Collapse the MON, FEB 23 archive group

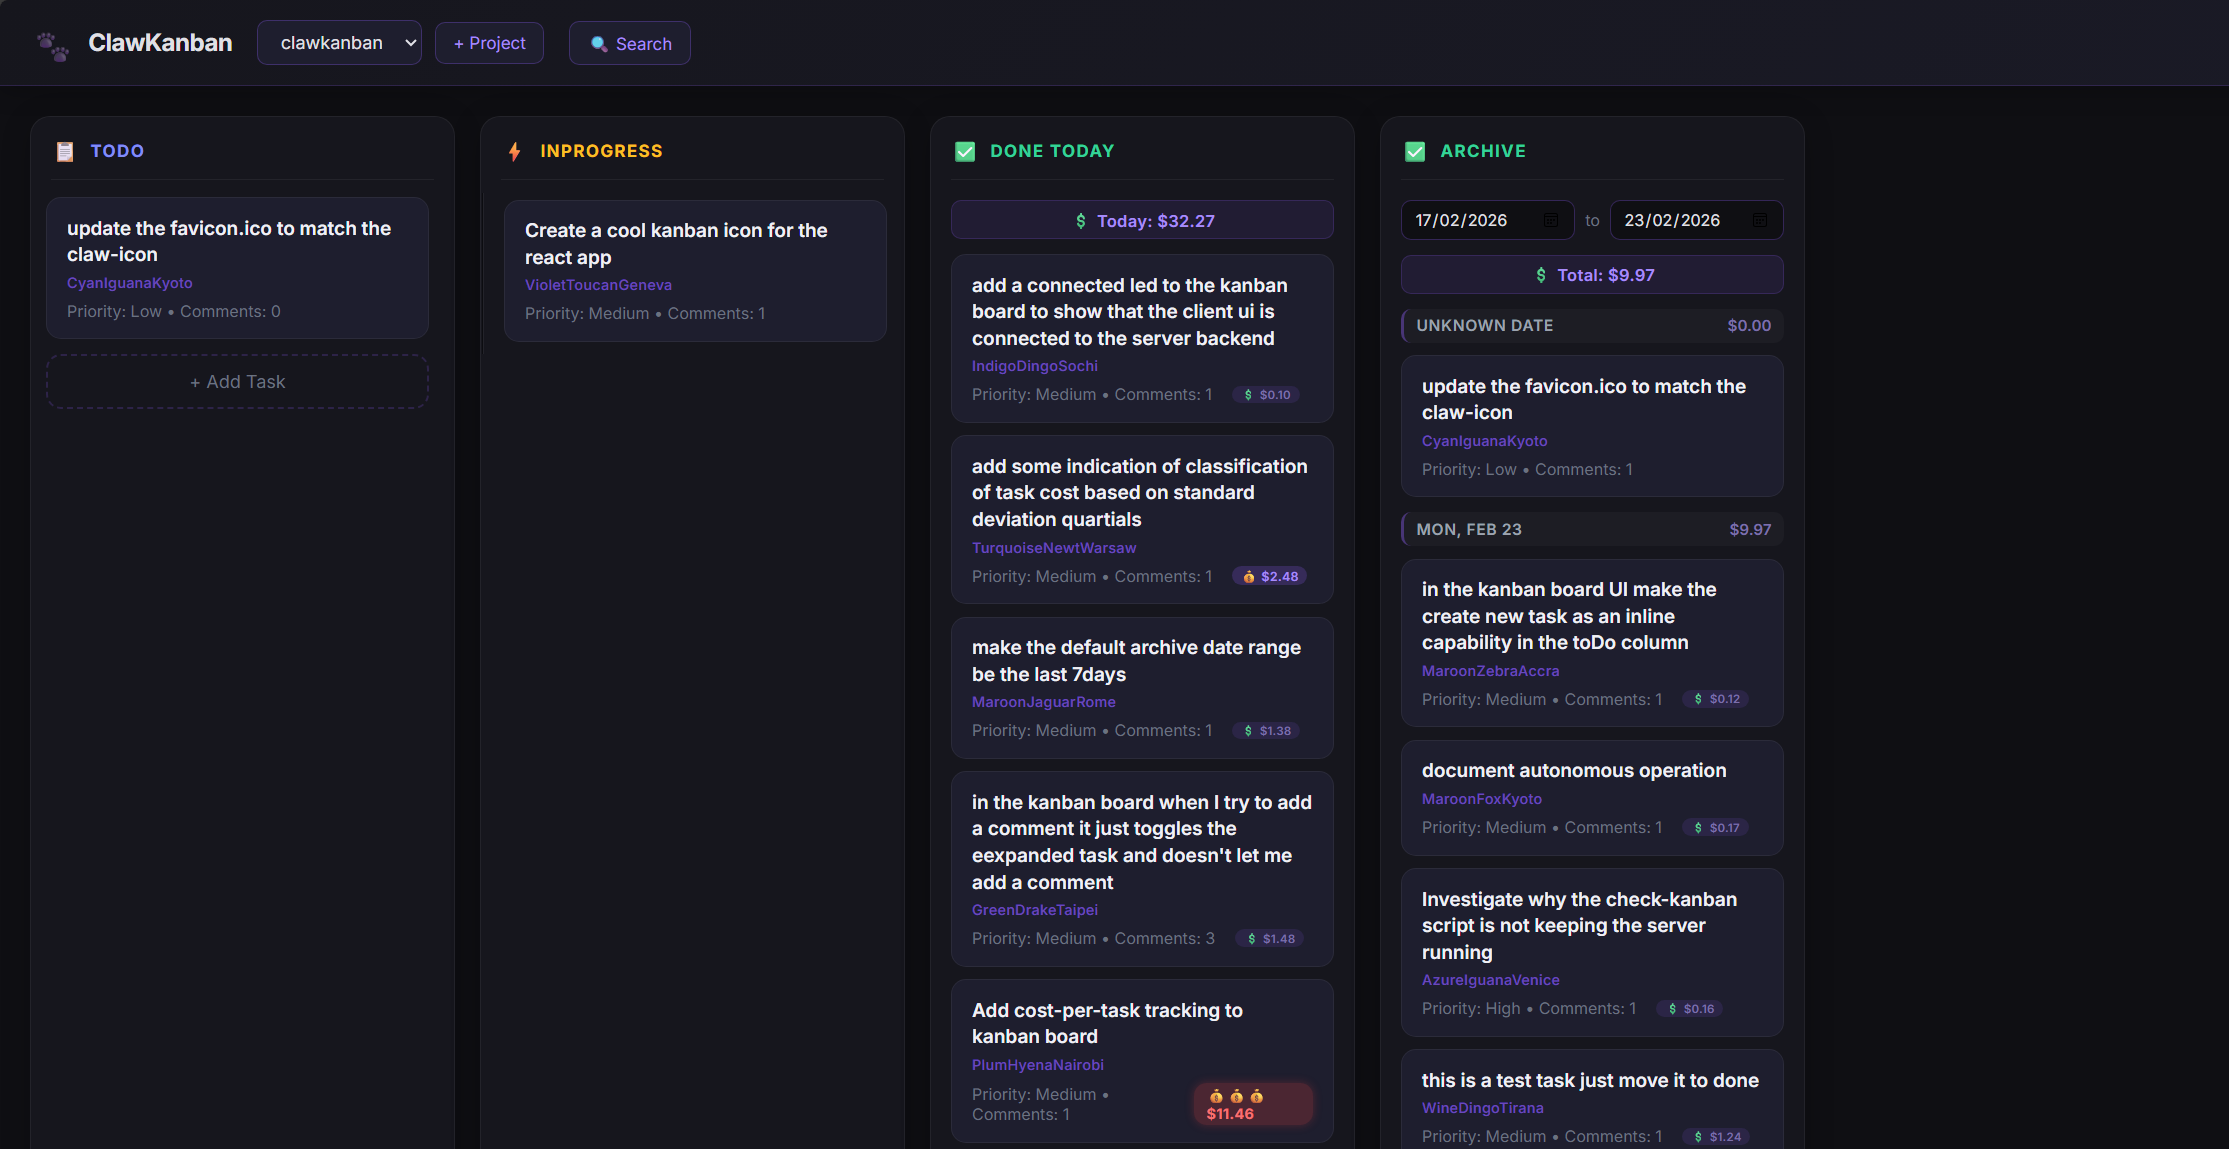pos(1592,529)
